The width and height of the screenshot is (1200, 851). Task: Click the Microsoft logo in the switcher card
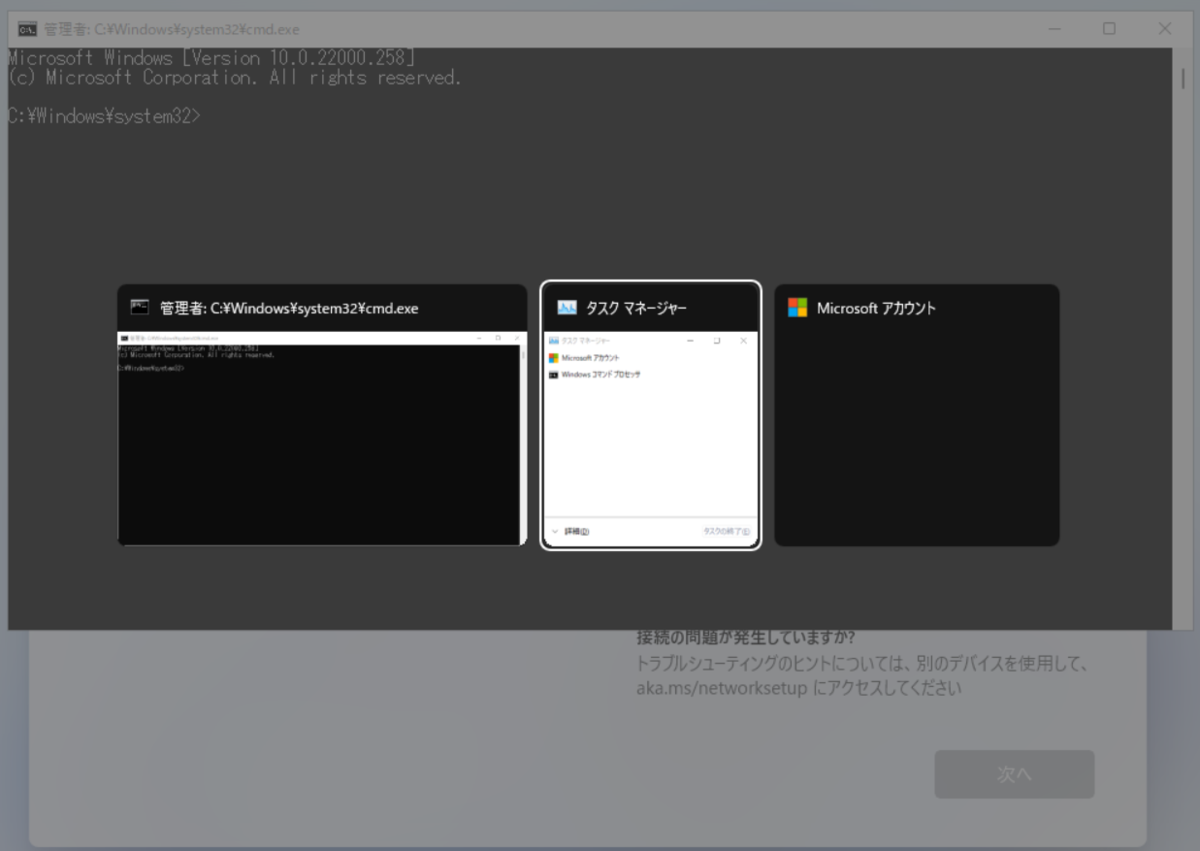(x=797, y=308)
